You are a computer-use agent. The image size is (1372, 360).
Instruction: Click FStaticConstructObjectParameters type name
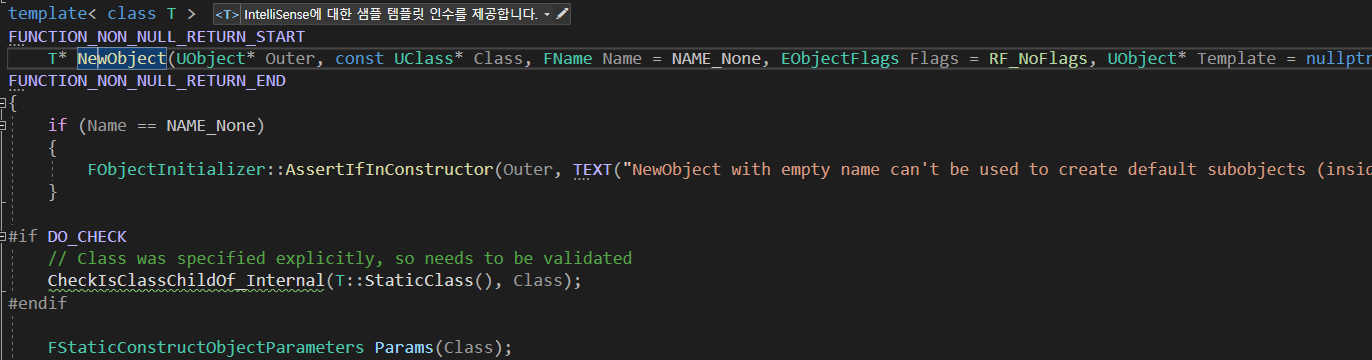tap(206, 347)
